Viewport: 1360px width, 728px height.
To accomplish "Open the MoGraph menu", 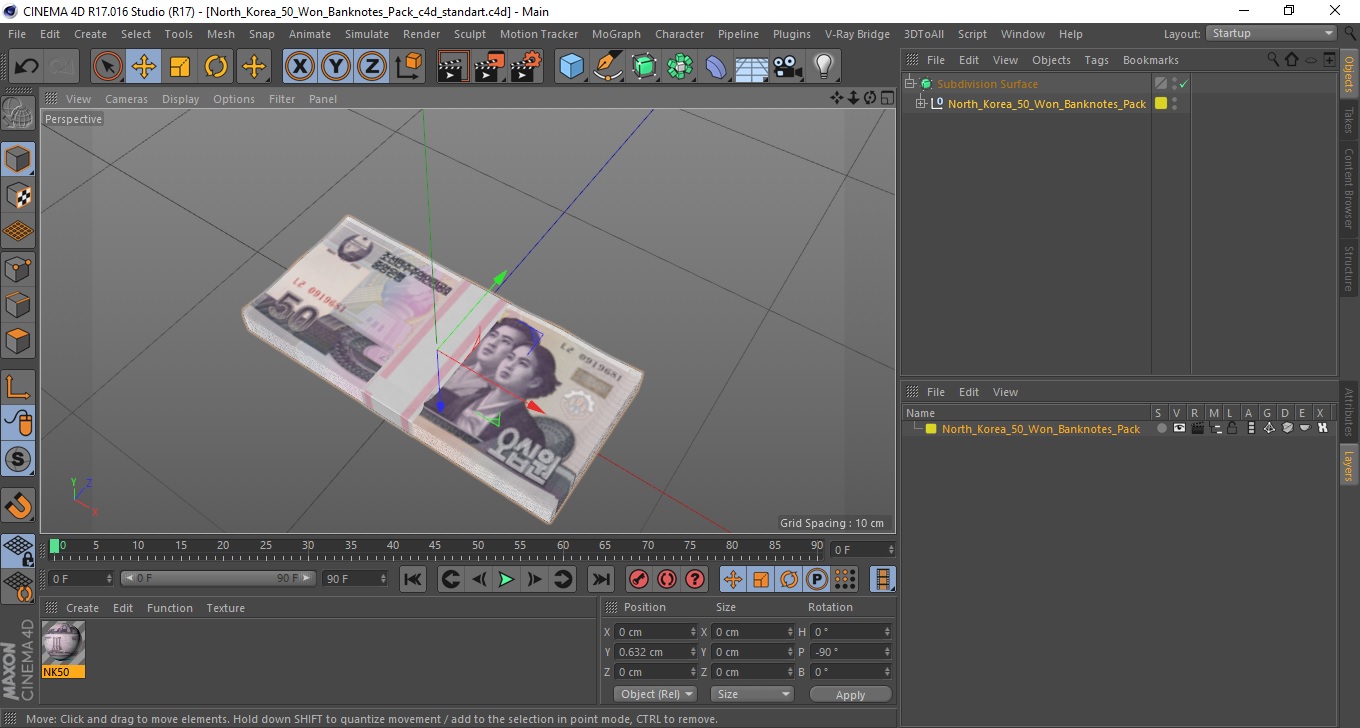I will point(616,34).
